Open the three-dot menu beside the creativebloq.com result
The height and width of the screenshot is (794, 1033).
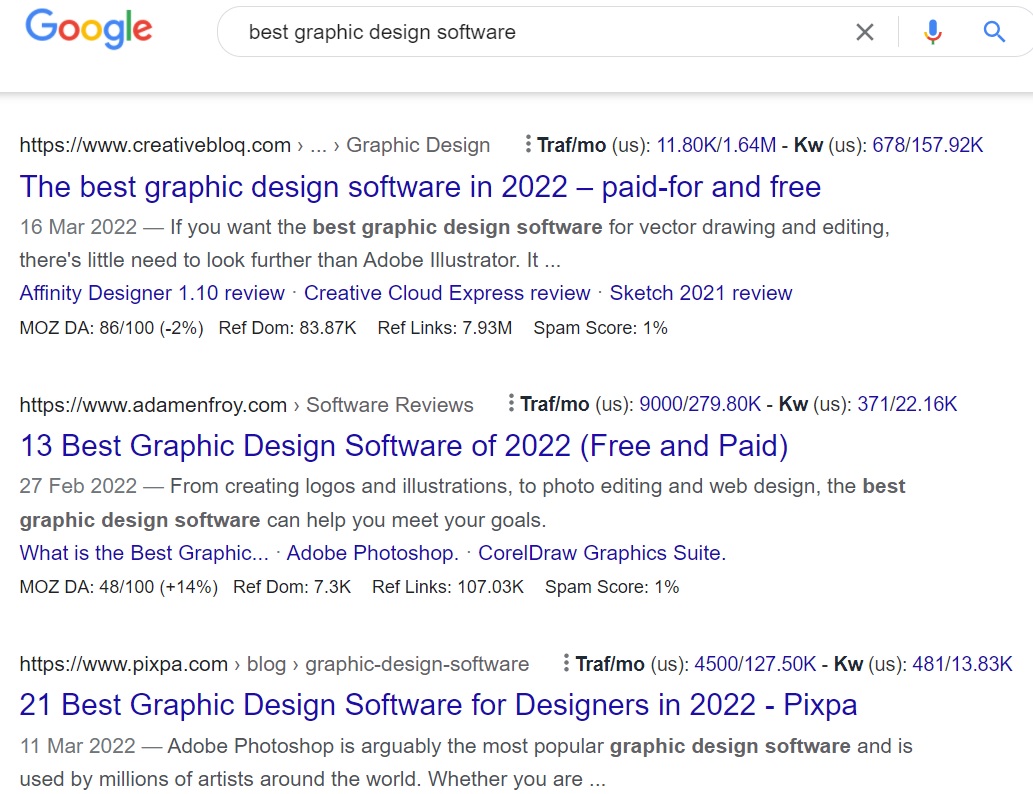tap(528, 144)
